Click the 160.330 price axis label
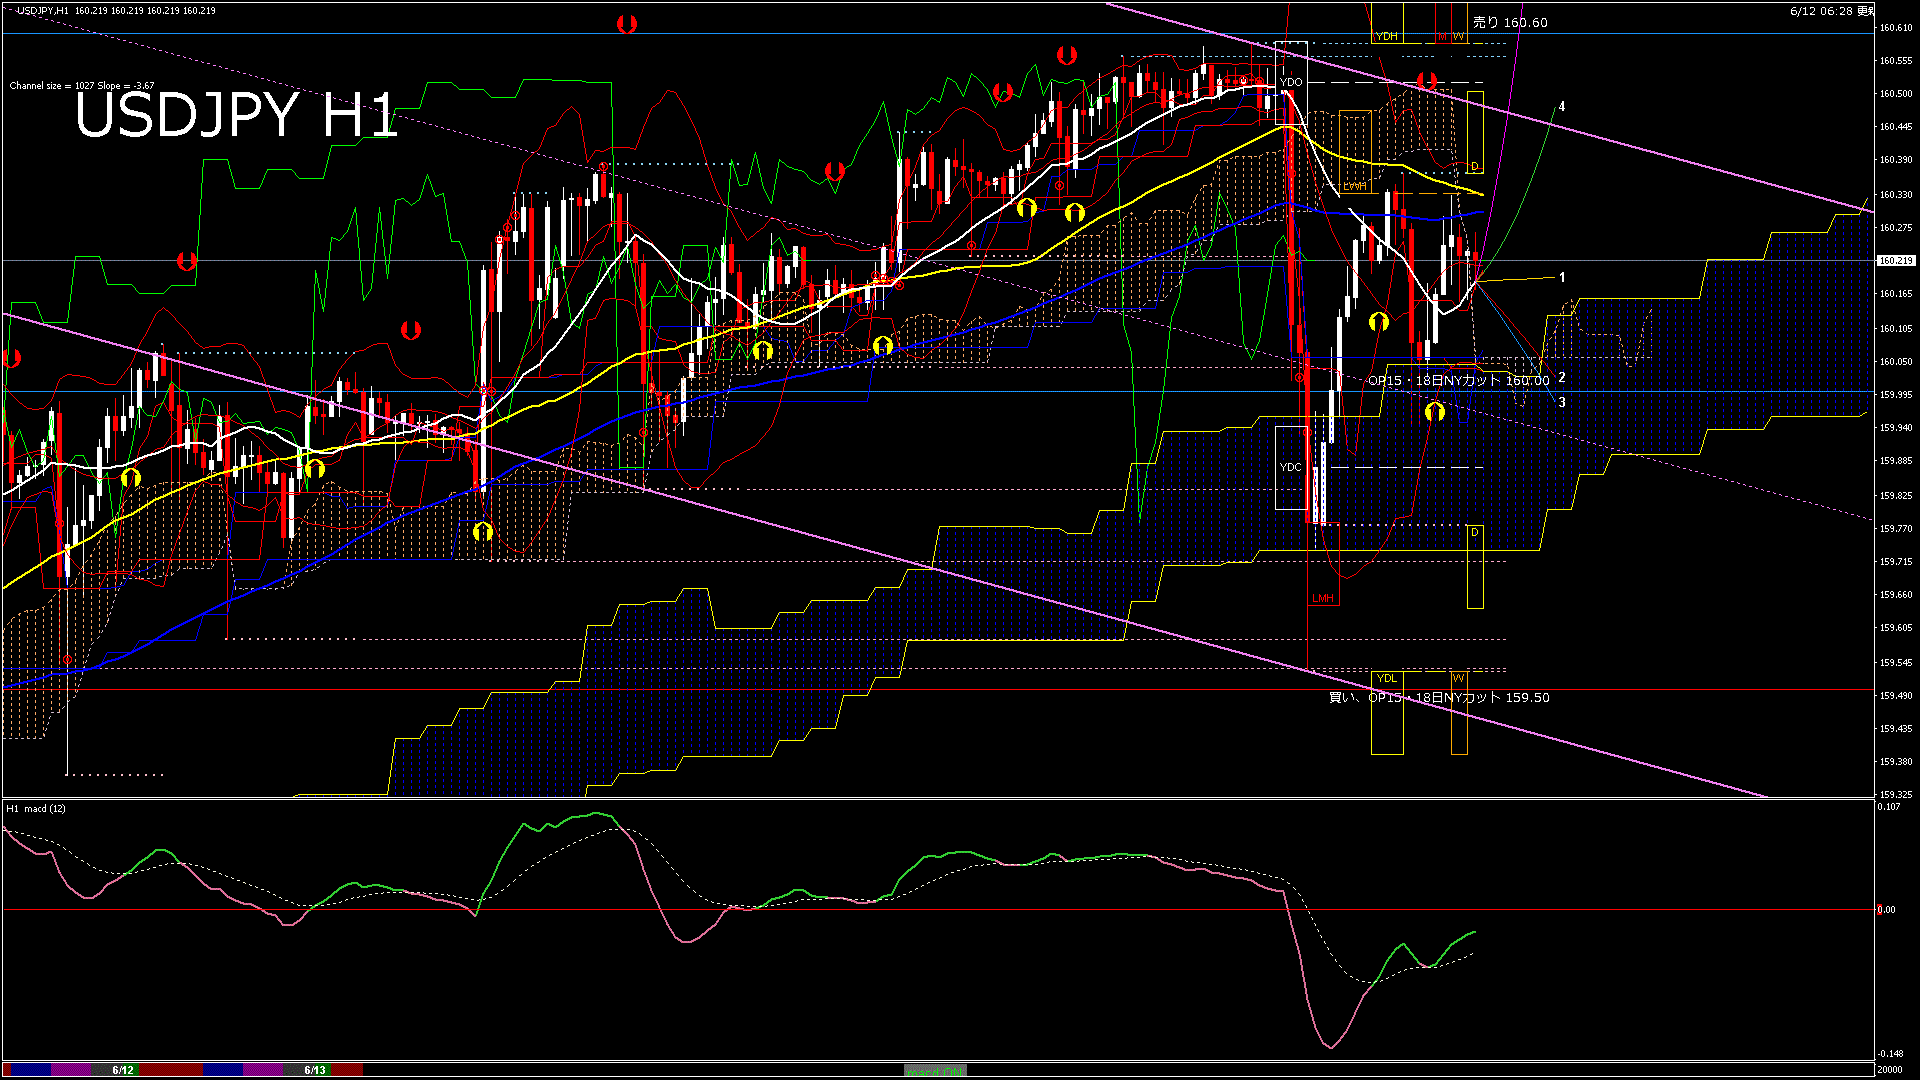1920x1080 pixels. [1895, 195]
